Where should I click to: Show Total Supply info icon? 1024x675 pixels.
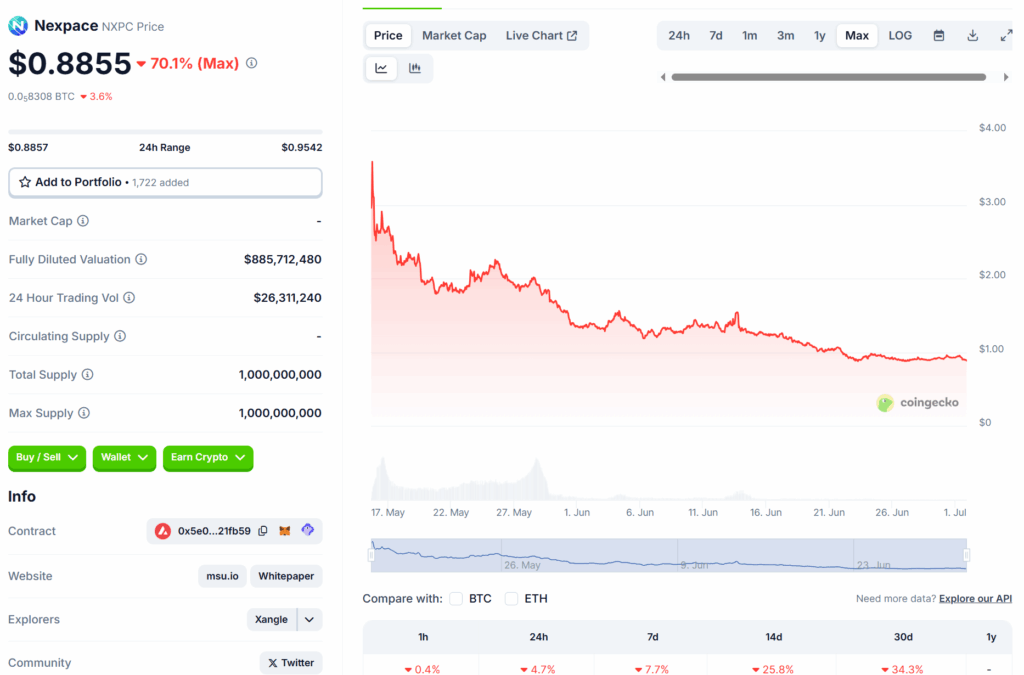88,375
